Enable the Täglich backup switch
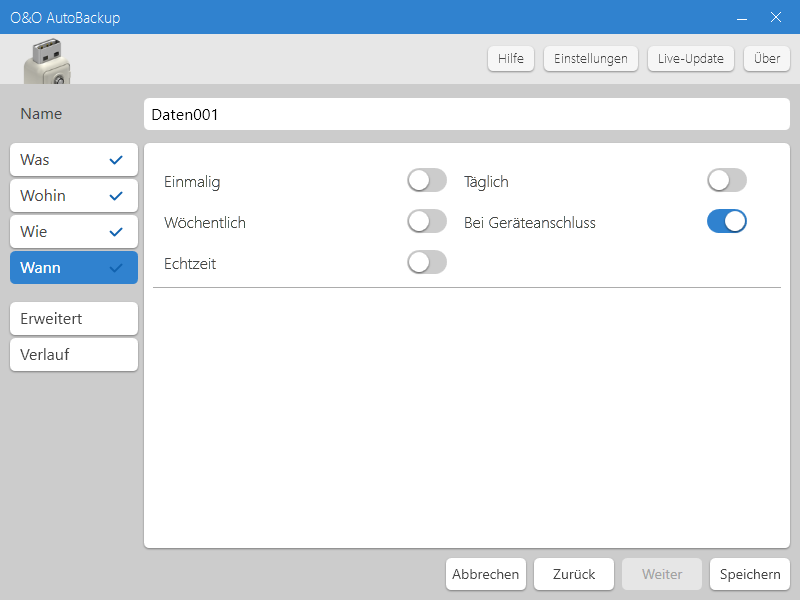 [x=727, y=181]
